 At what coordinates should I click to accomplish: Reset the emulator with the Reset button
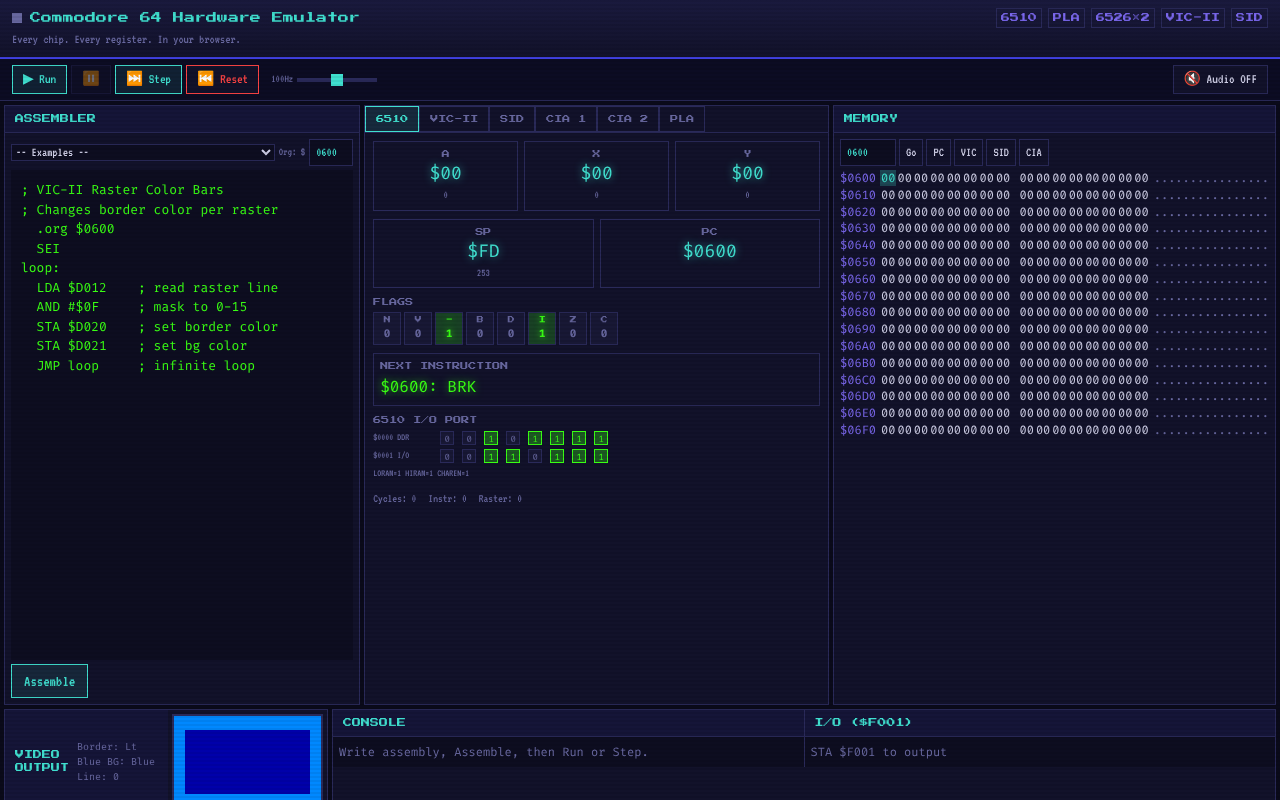point(222,79)
